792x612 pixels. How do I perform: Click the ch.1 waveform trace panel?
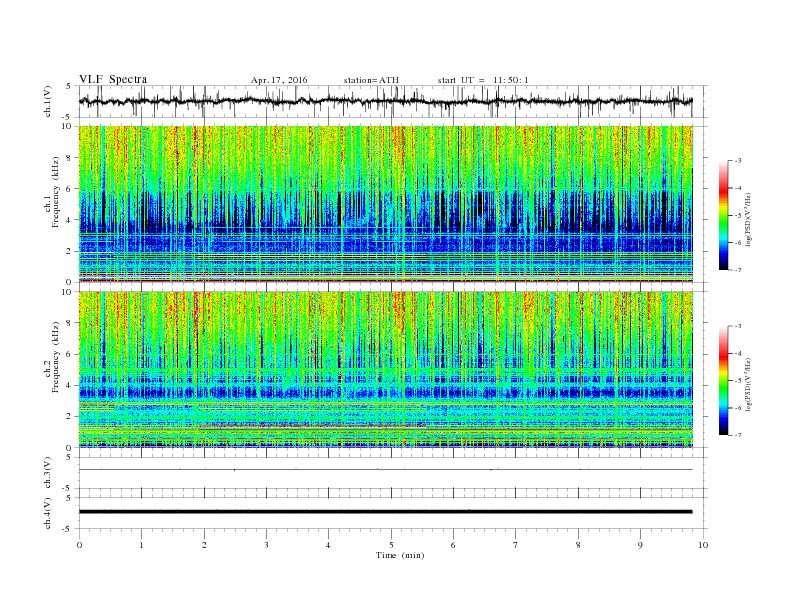[393, 101]
